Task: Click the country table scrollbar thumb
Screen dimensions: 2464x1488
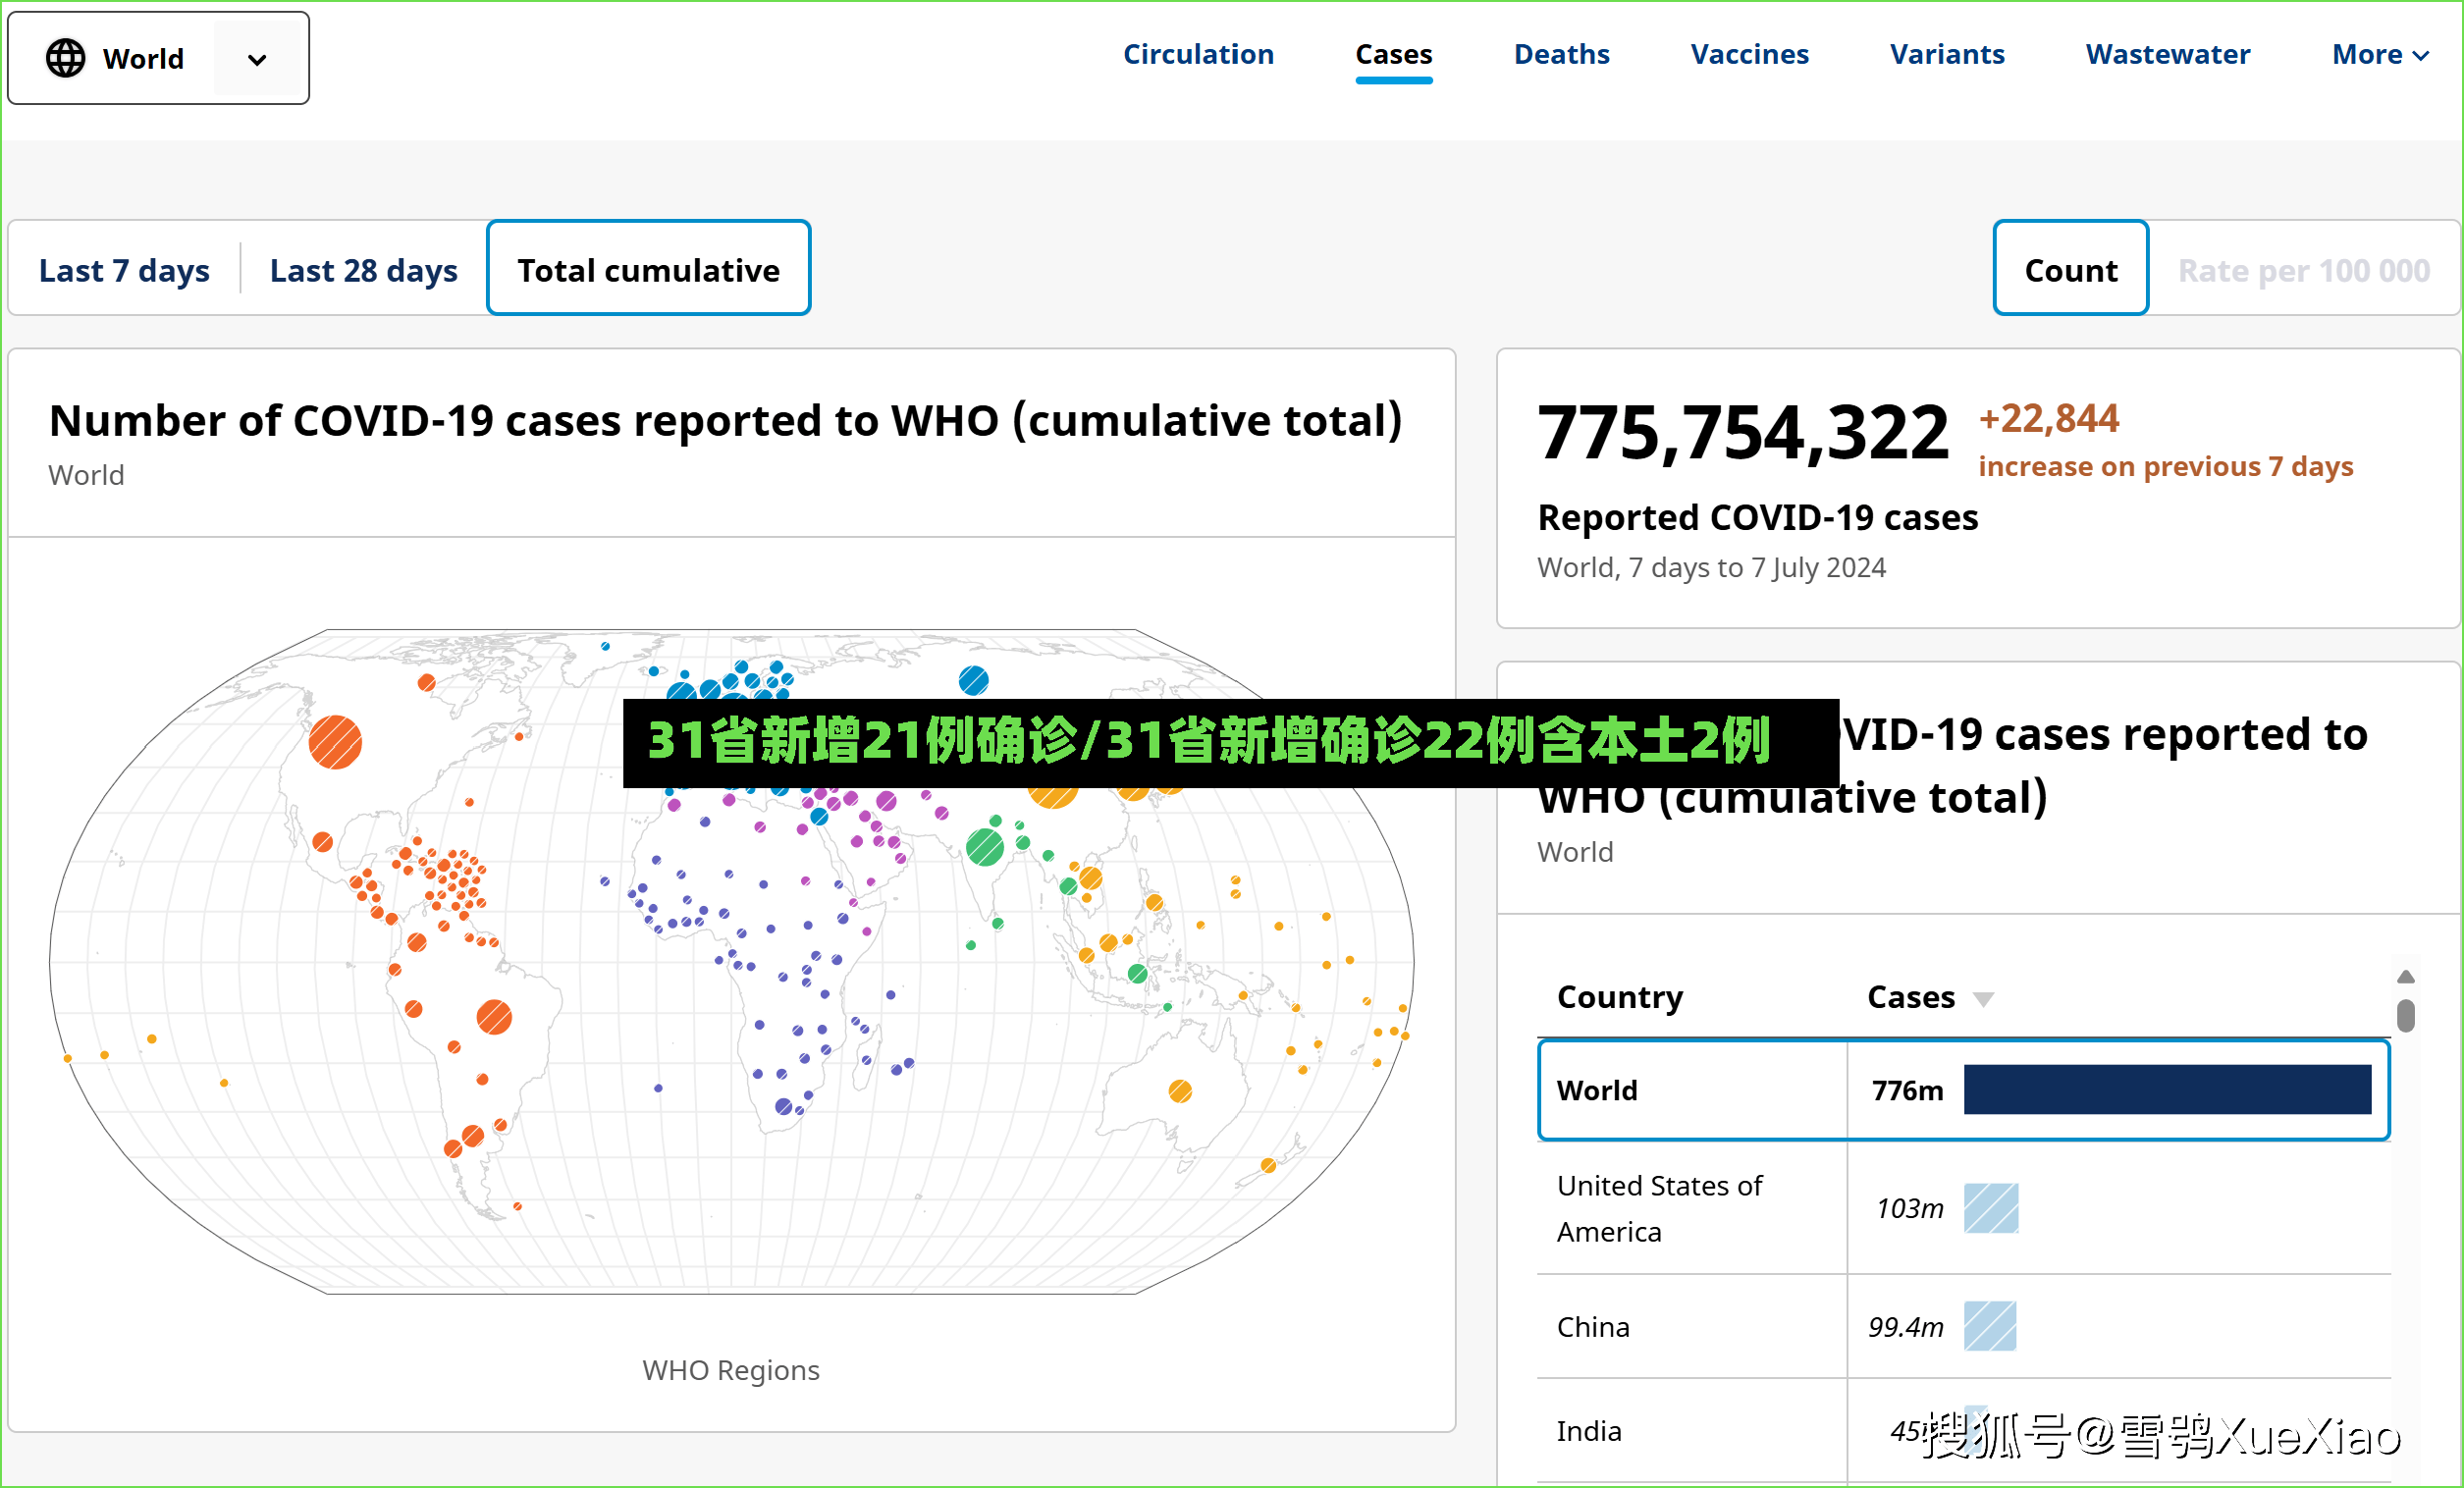Action: click(x=2405, y=1015)
